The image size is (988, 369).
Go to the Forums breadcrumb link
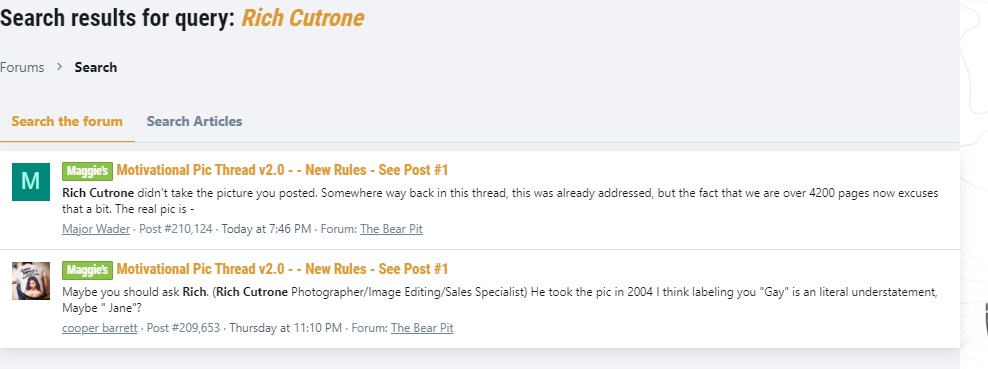tap(22, 67)
